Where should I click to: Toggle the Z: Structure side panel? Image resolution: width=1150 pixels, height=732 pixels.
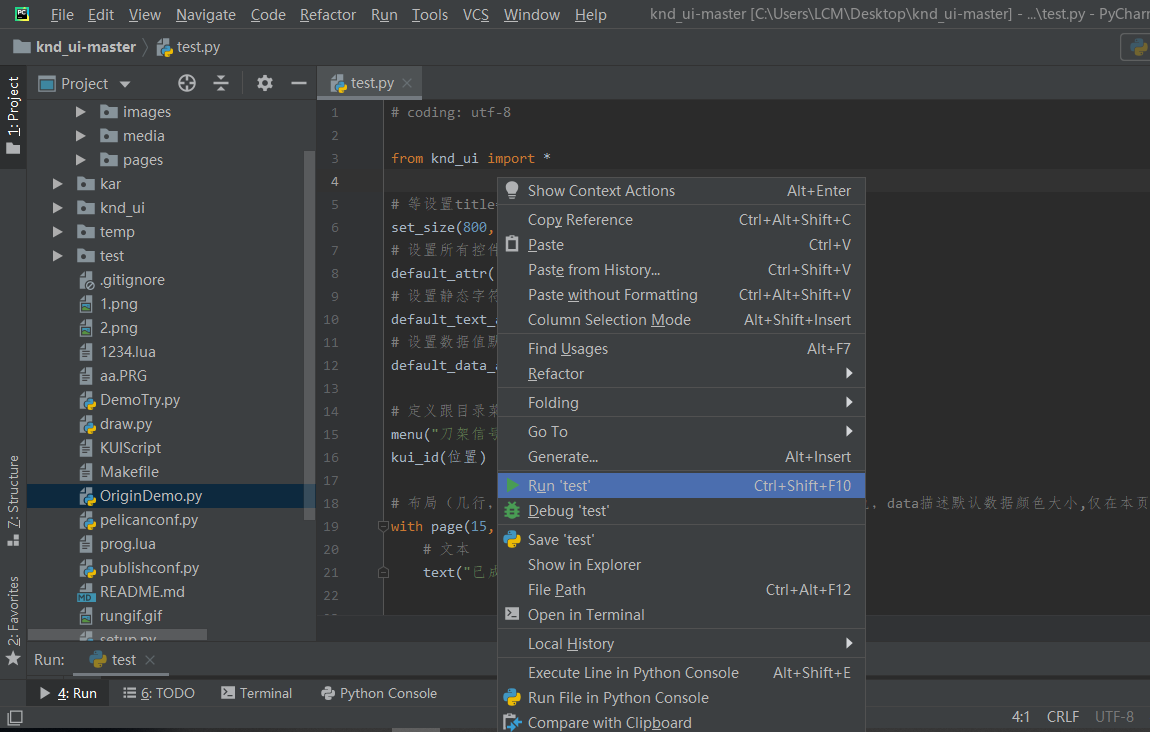(x=13, y=500)
